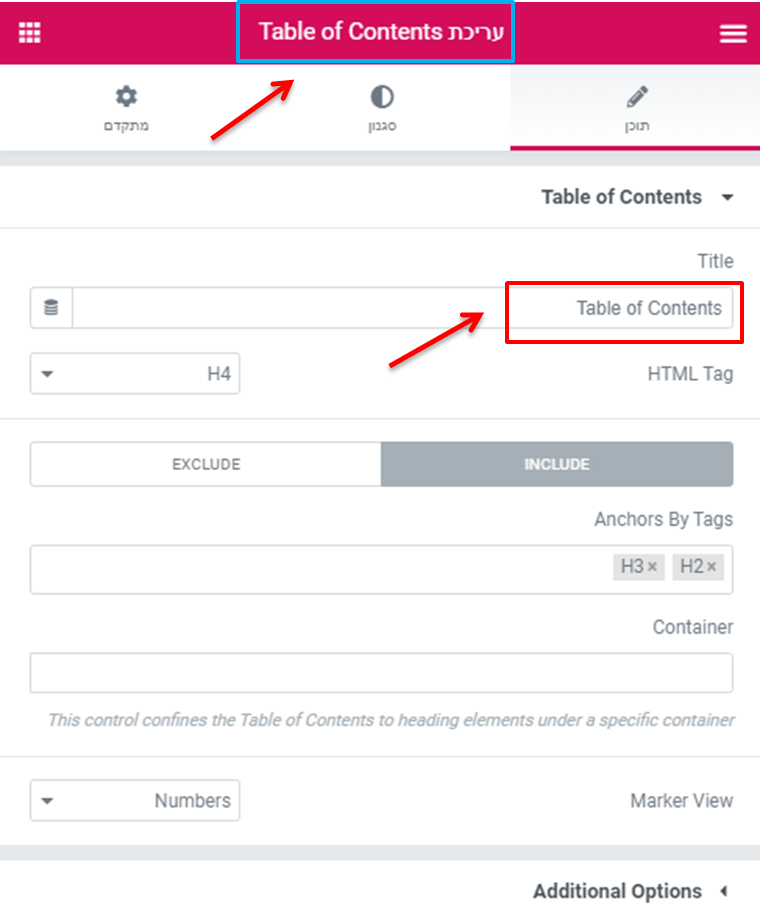Switch to the סגנון tab
This screenshot has width=760, height=909.
(x=382, y=108)
